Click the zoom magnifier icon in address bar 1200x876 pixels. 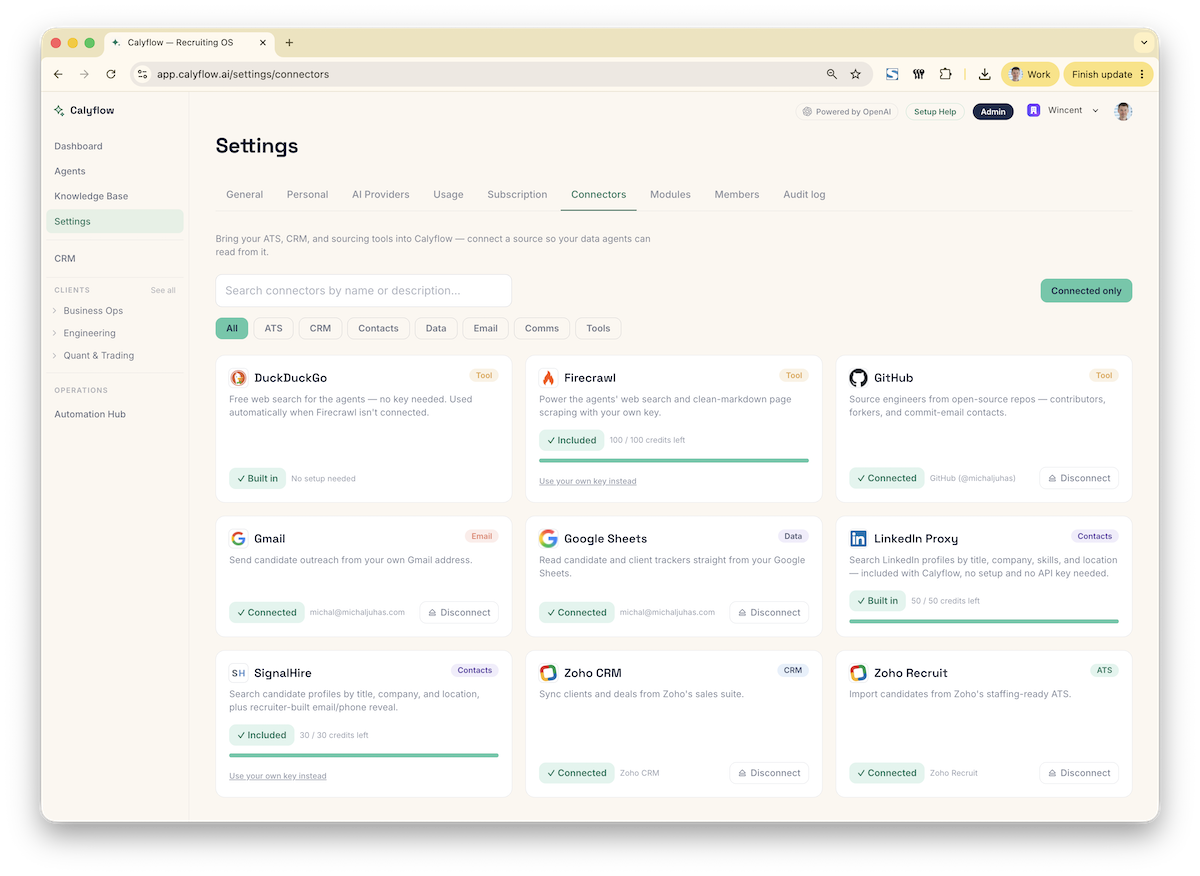(832, 74)
